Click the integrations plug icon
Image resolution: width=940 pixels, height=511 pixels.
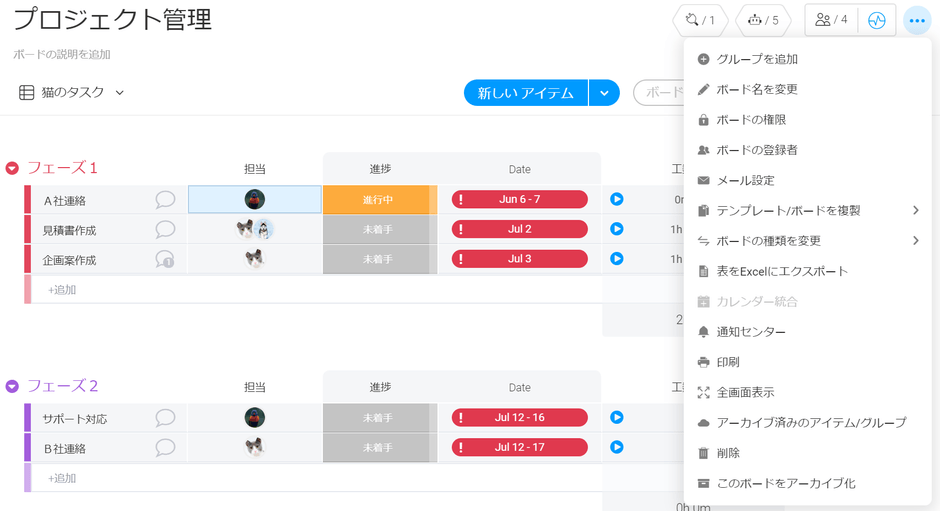tap(700, 20)
